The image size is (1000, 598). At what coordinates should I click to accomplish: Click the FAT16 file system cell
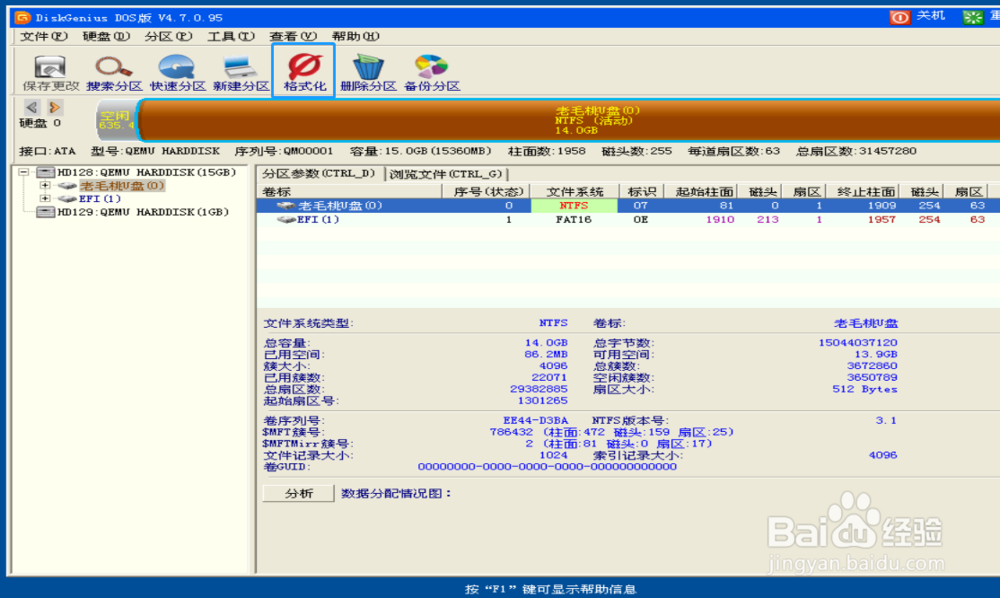(574, 219)
